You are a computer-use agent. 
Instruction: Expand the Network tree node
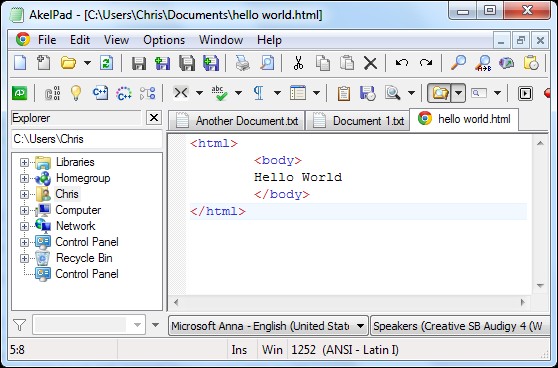[24, 226]
